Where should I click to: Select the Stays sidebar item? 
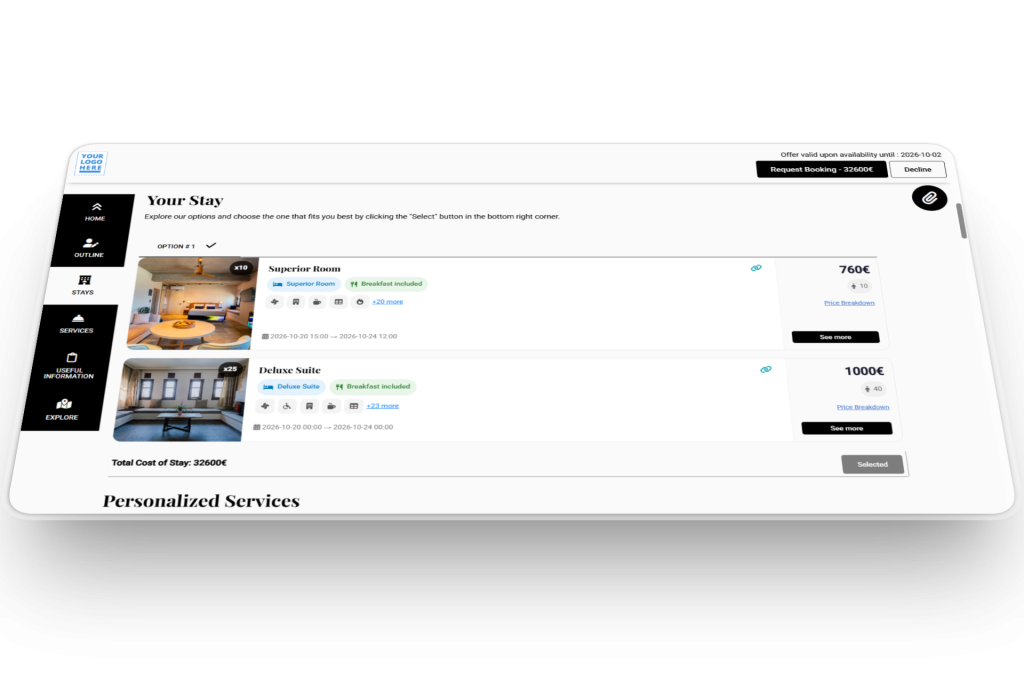(x=83, y=285)
